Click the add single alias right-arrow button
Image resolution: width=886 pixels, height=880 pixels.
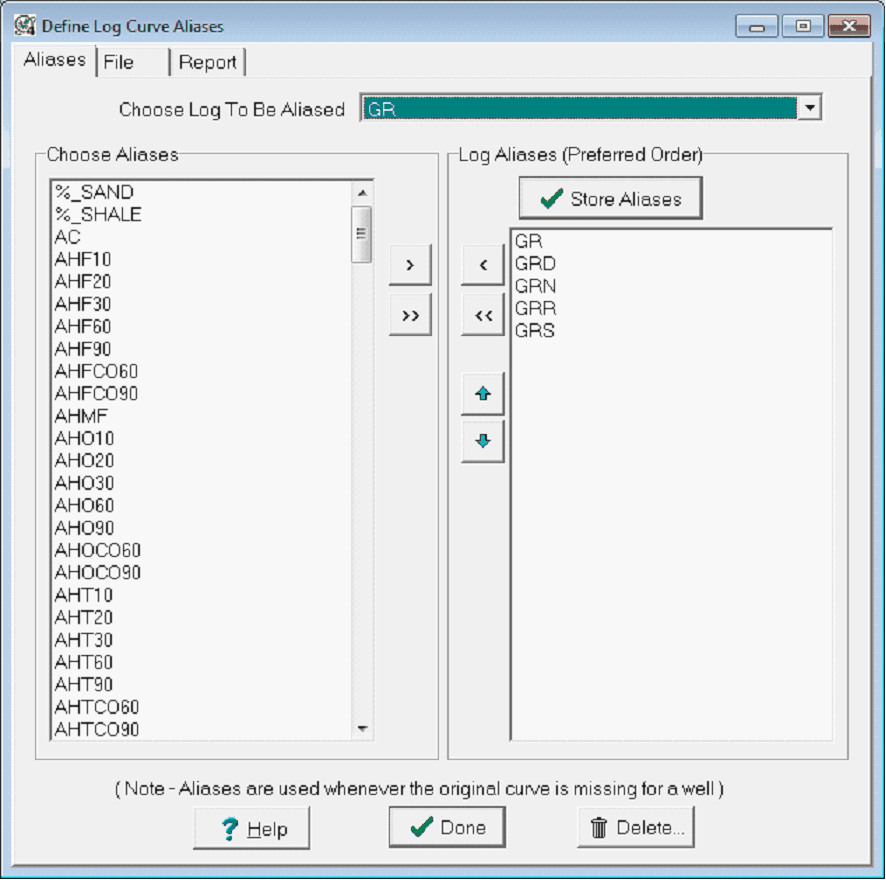pyautogui.click(x=410, y=266)
